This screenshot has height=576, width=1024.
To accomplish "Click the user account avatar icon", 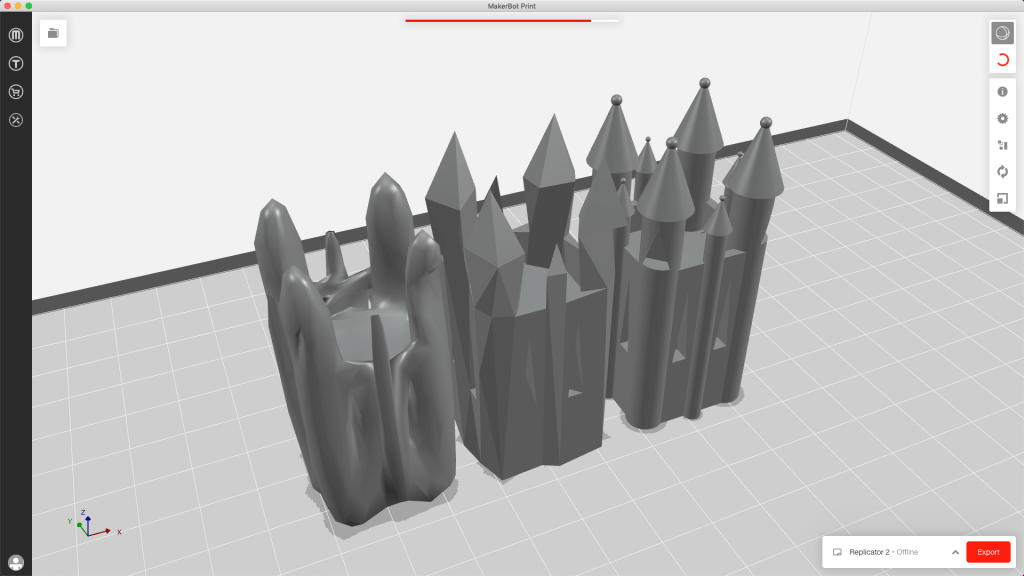I will 16,562.
